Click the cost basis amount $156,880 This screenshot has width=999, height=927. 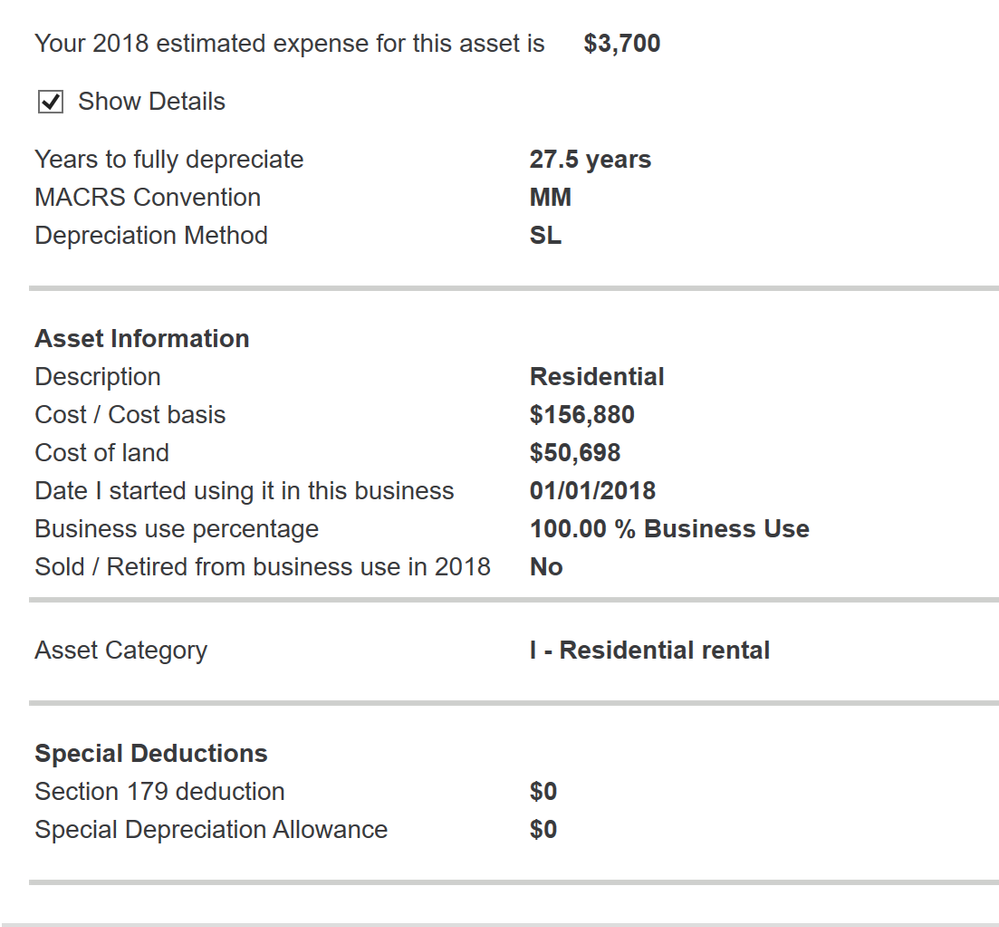(x=582, y=415)
